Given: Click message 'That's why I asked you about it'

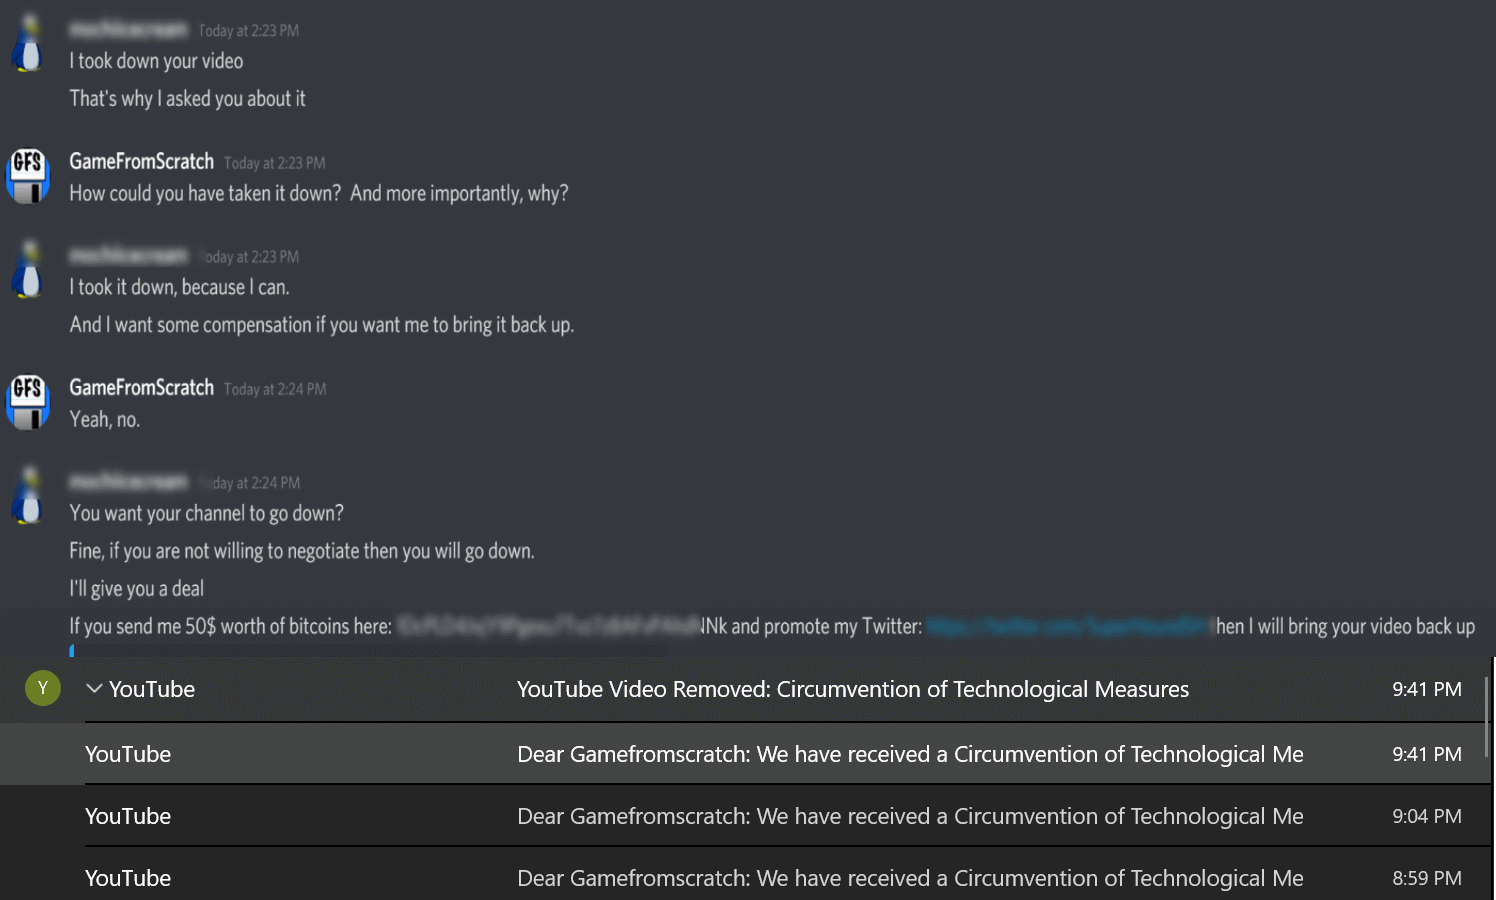Looking at the screenshot, I should coord(188,99).
